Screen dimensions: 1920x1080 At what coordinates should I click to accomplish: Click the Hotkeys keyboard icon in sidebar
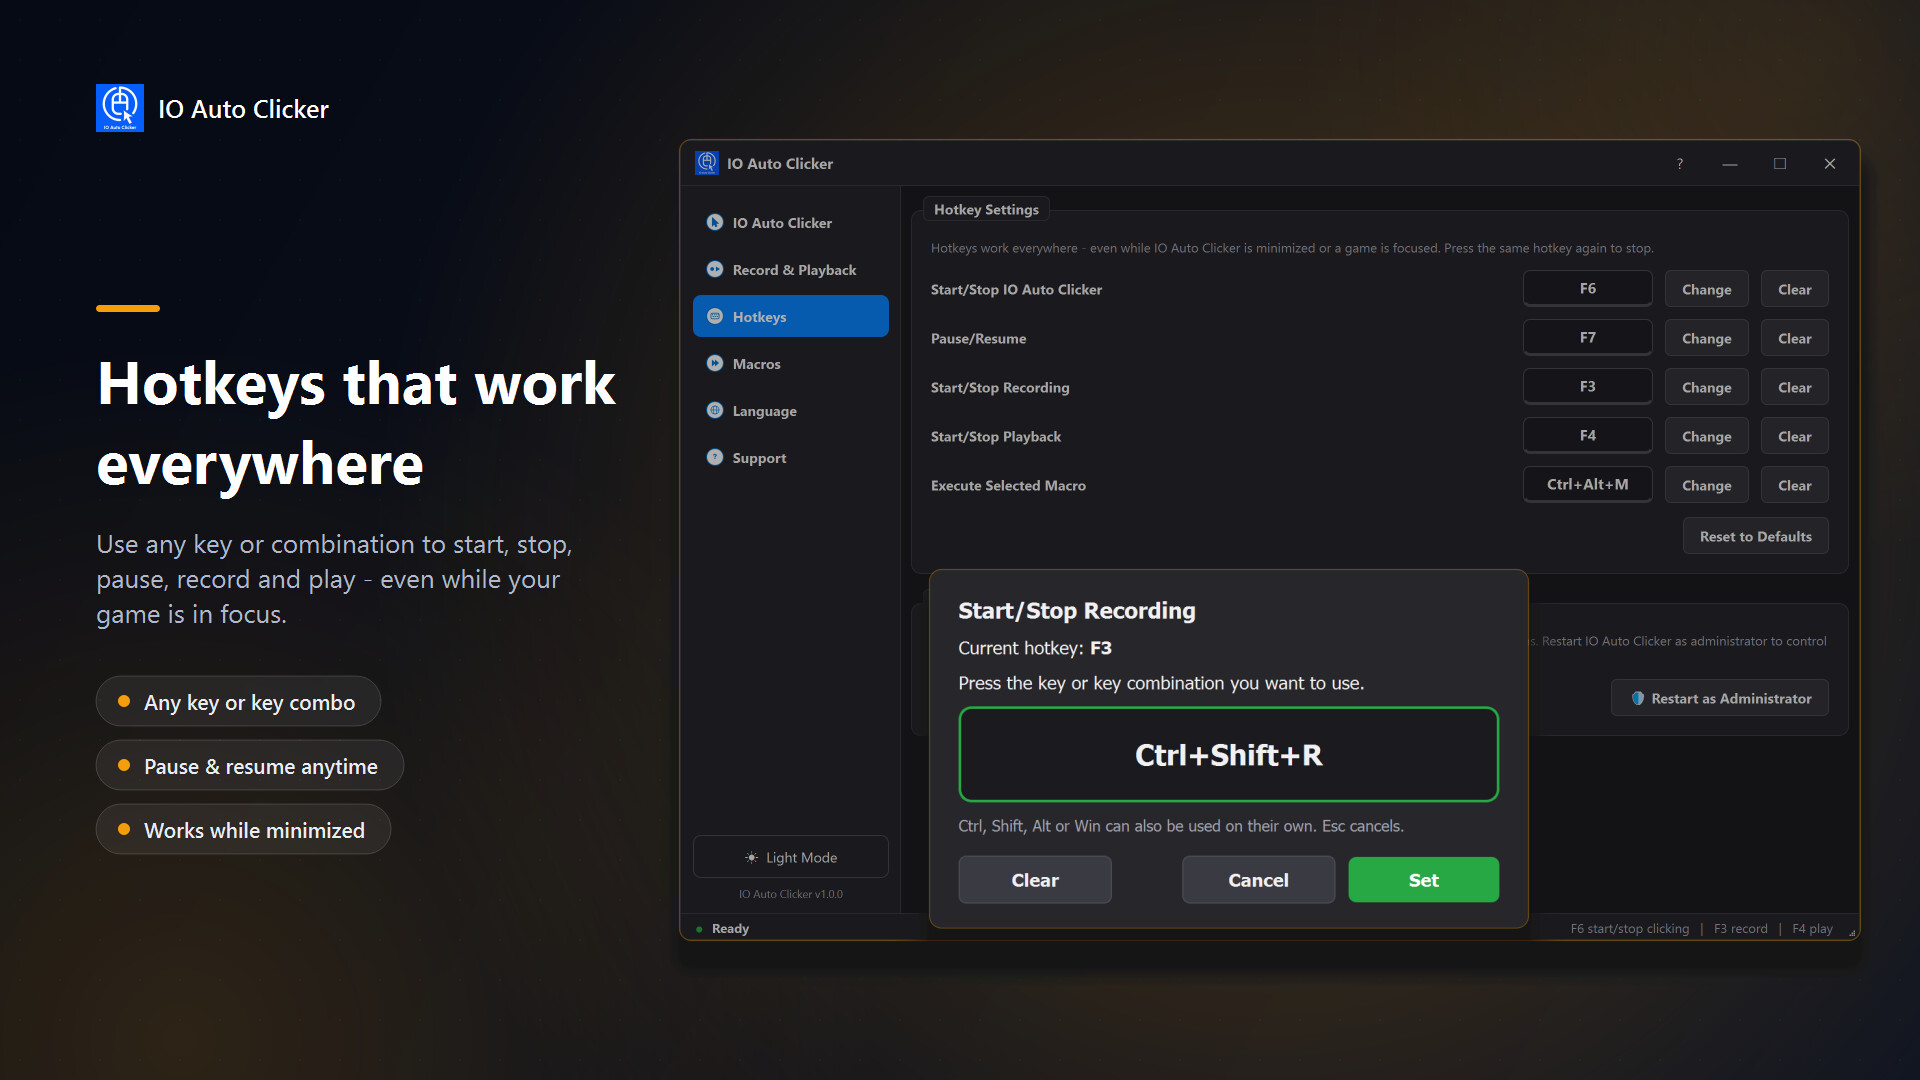(x=715, y=316)
